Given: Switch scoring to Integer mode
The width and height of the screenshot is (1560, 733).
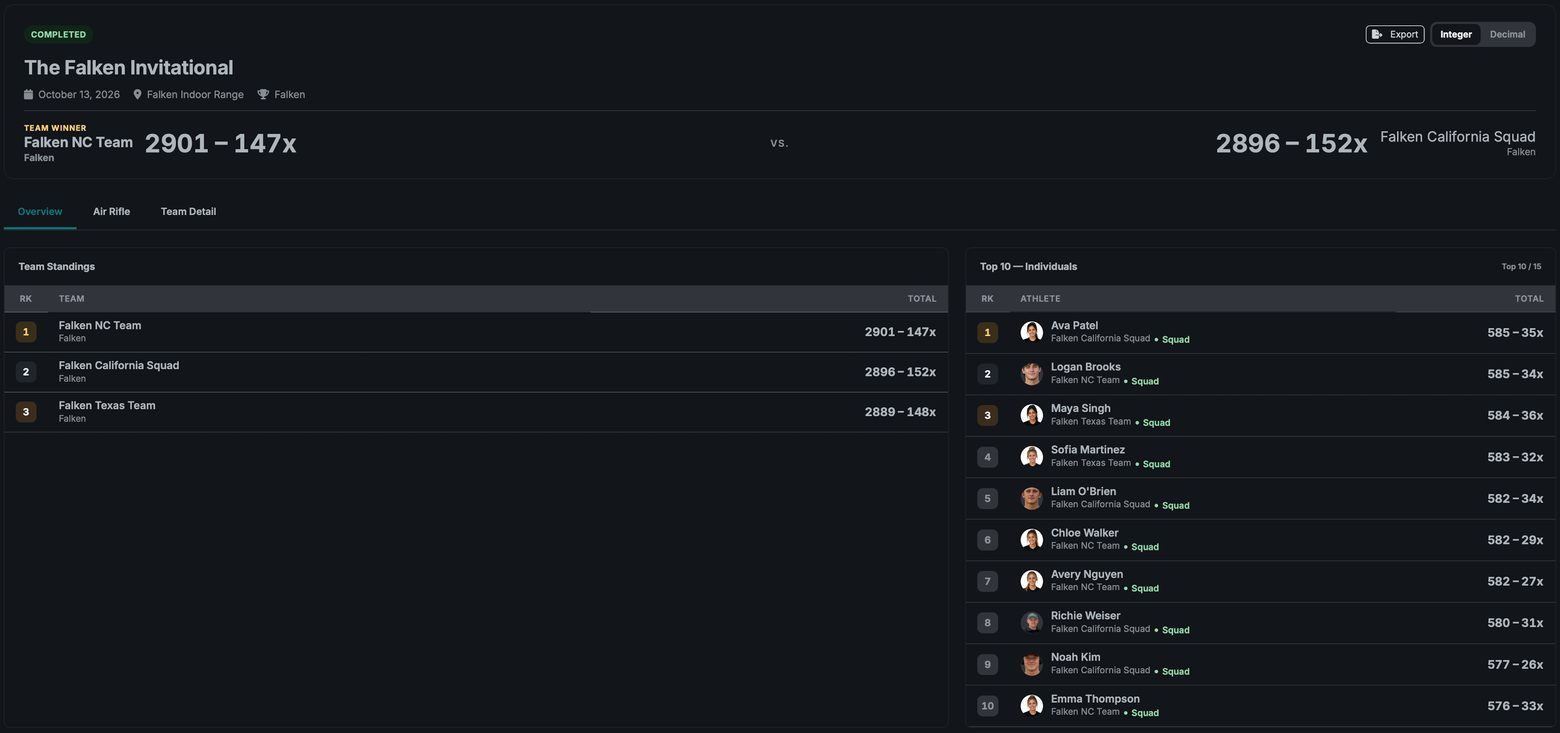Looking at the screenshot, I should tap(1456, 34).
